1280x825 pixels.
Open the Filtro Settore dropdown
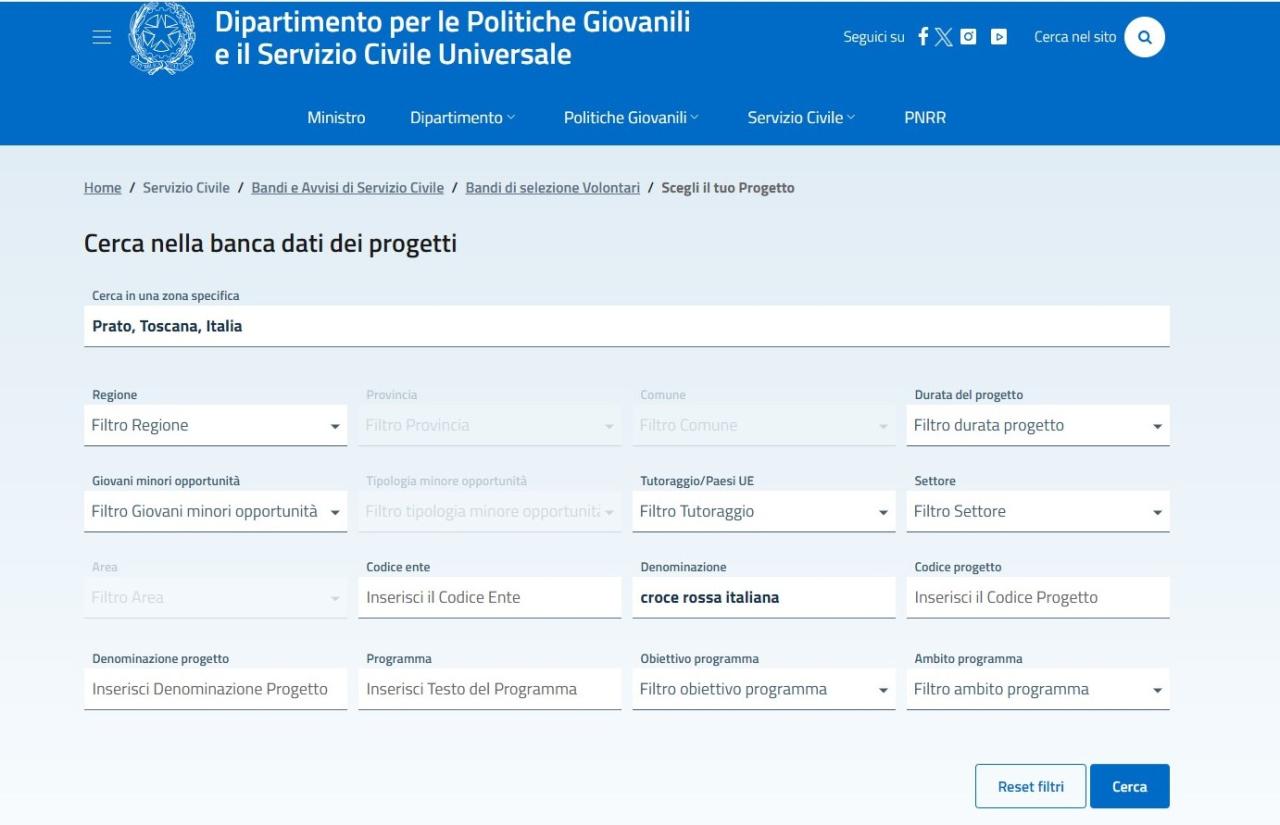point(1038,512)
